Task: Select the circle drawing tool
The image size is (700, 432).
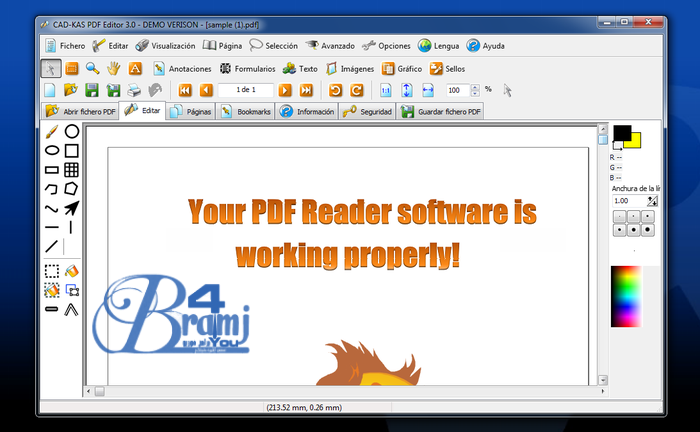Action: pyautogui.click(x=71, y=131)
